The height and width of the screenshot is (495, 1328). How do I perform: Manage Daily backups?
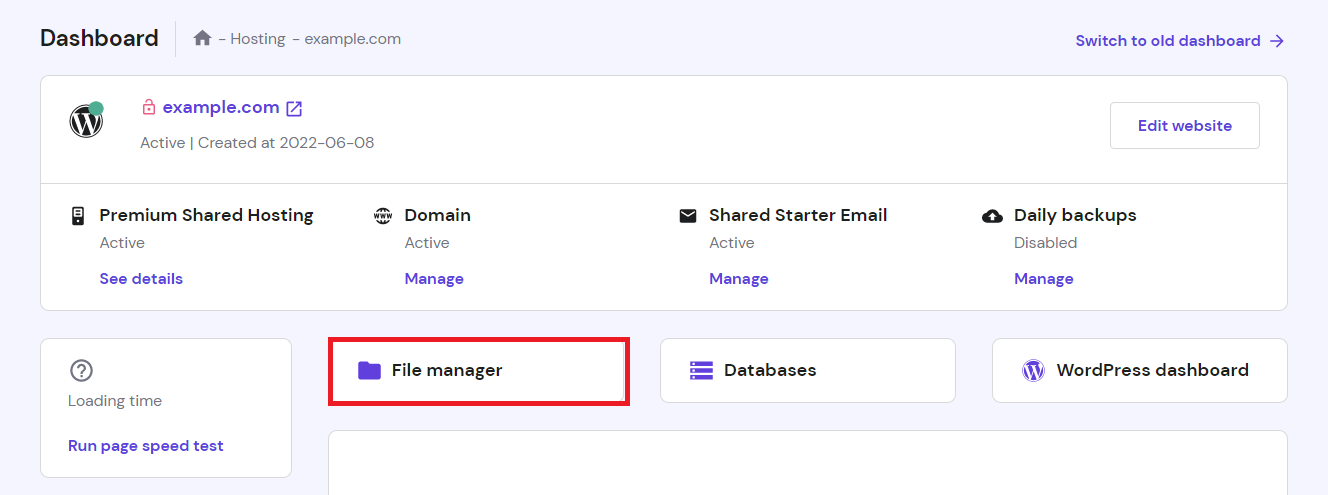coord(1044,279)
